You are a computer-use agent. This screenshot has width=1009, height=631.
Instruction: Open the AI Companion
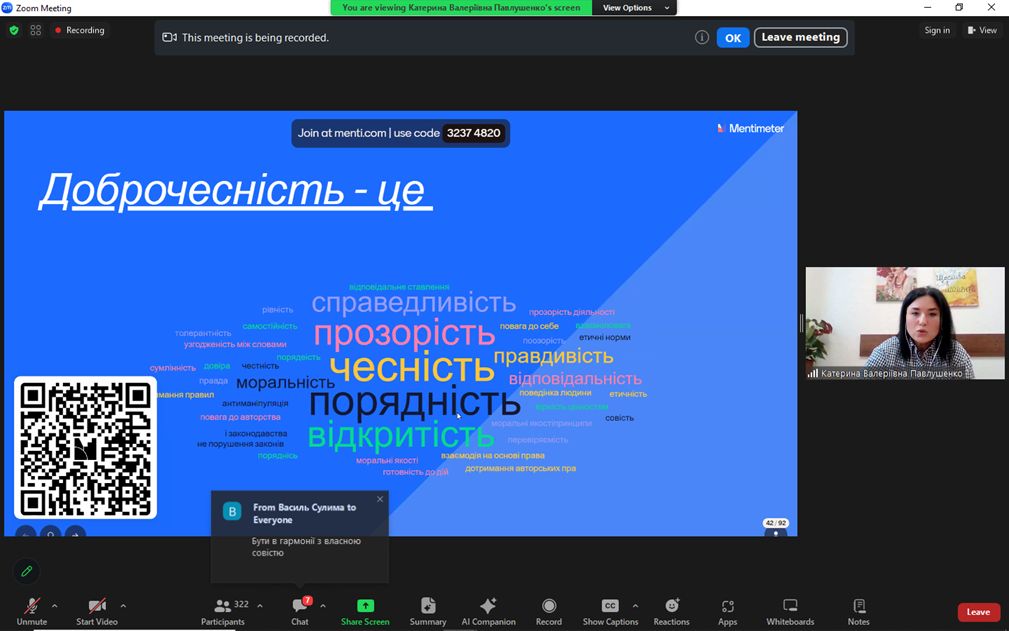[488, 609]
